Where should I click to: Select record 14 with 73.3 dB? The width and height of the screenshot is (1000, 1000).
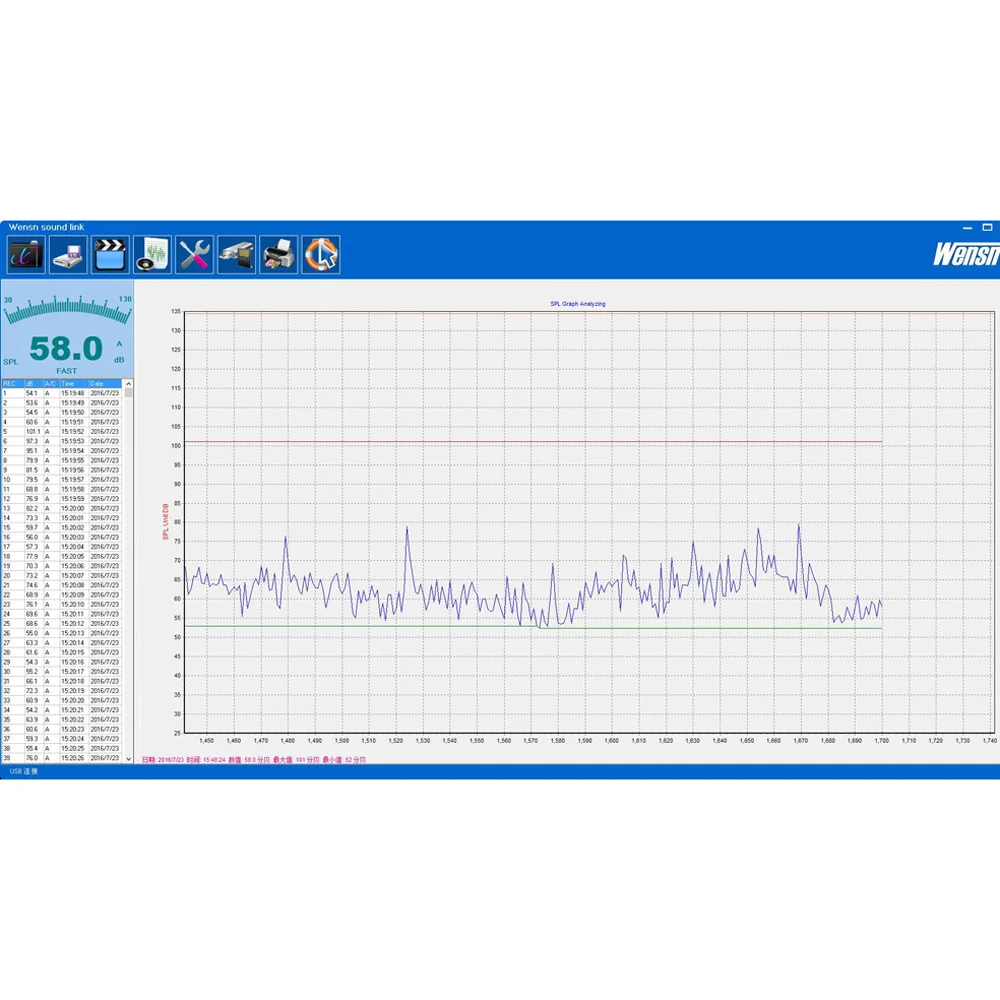point(62,518)
